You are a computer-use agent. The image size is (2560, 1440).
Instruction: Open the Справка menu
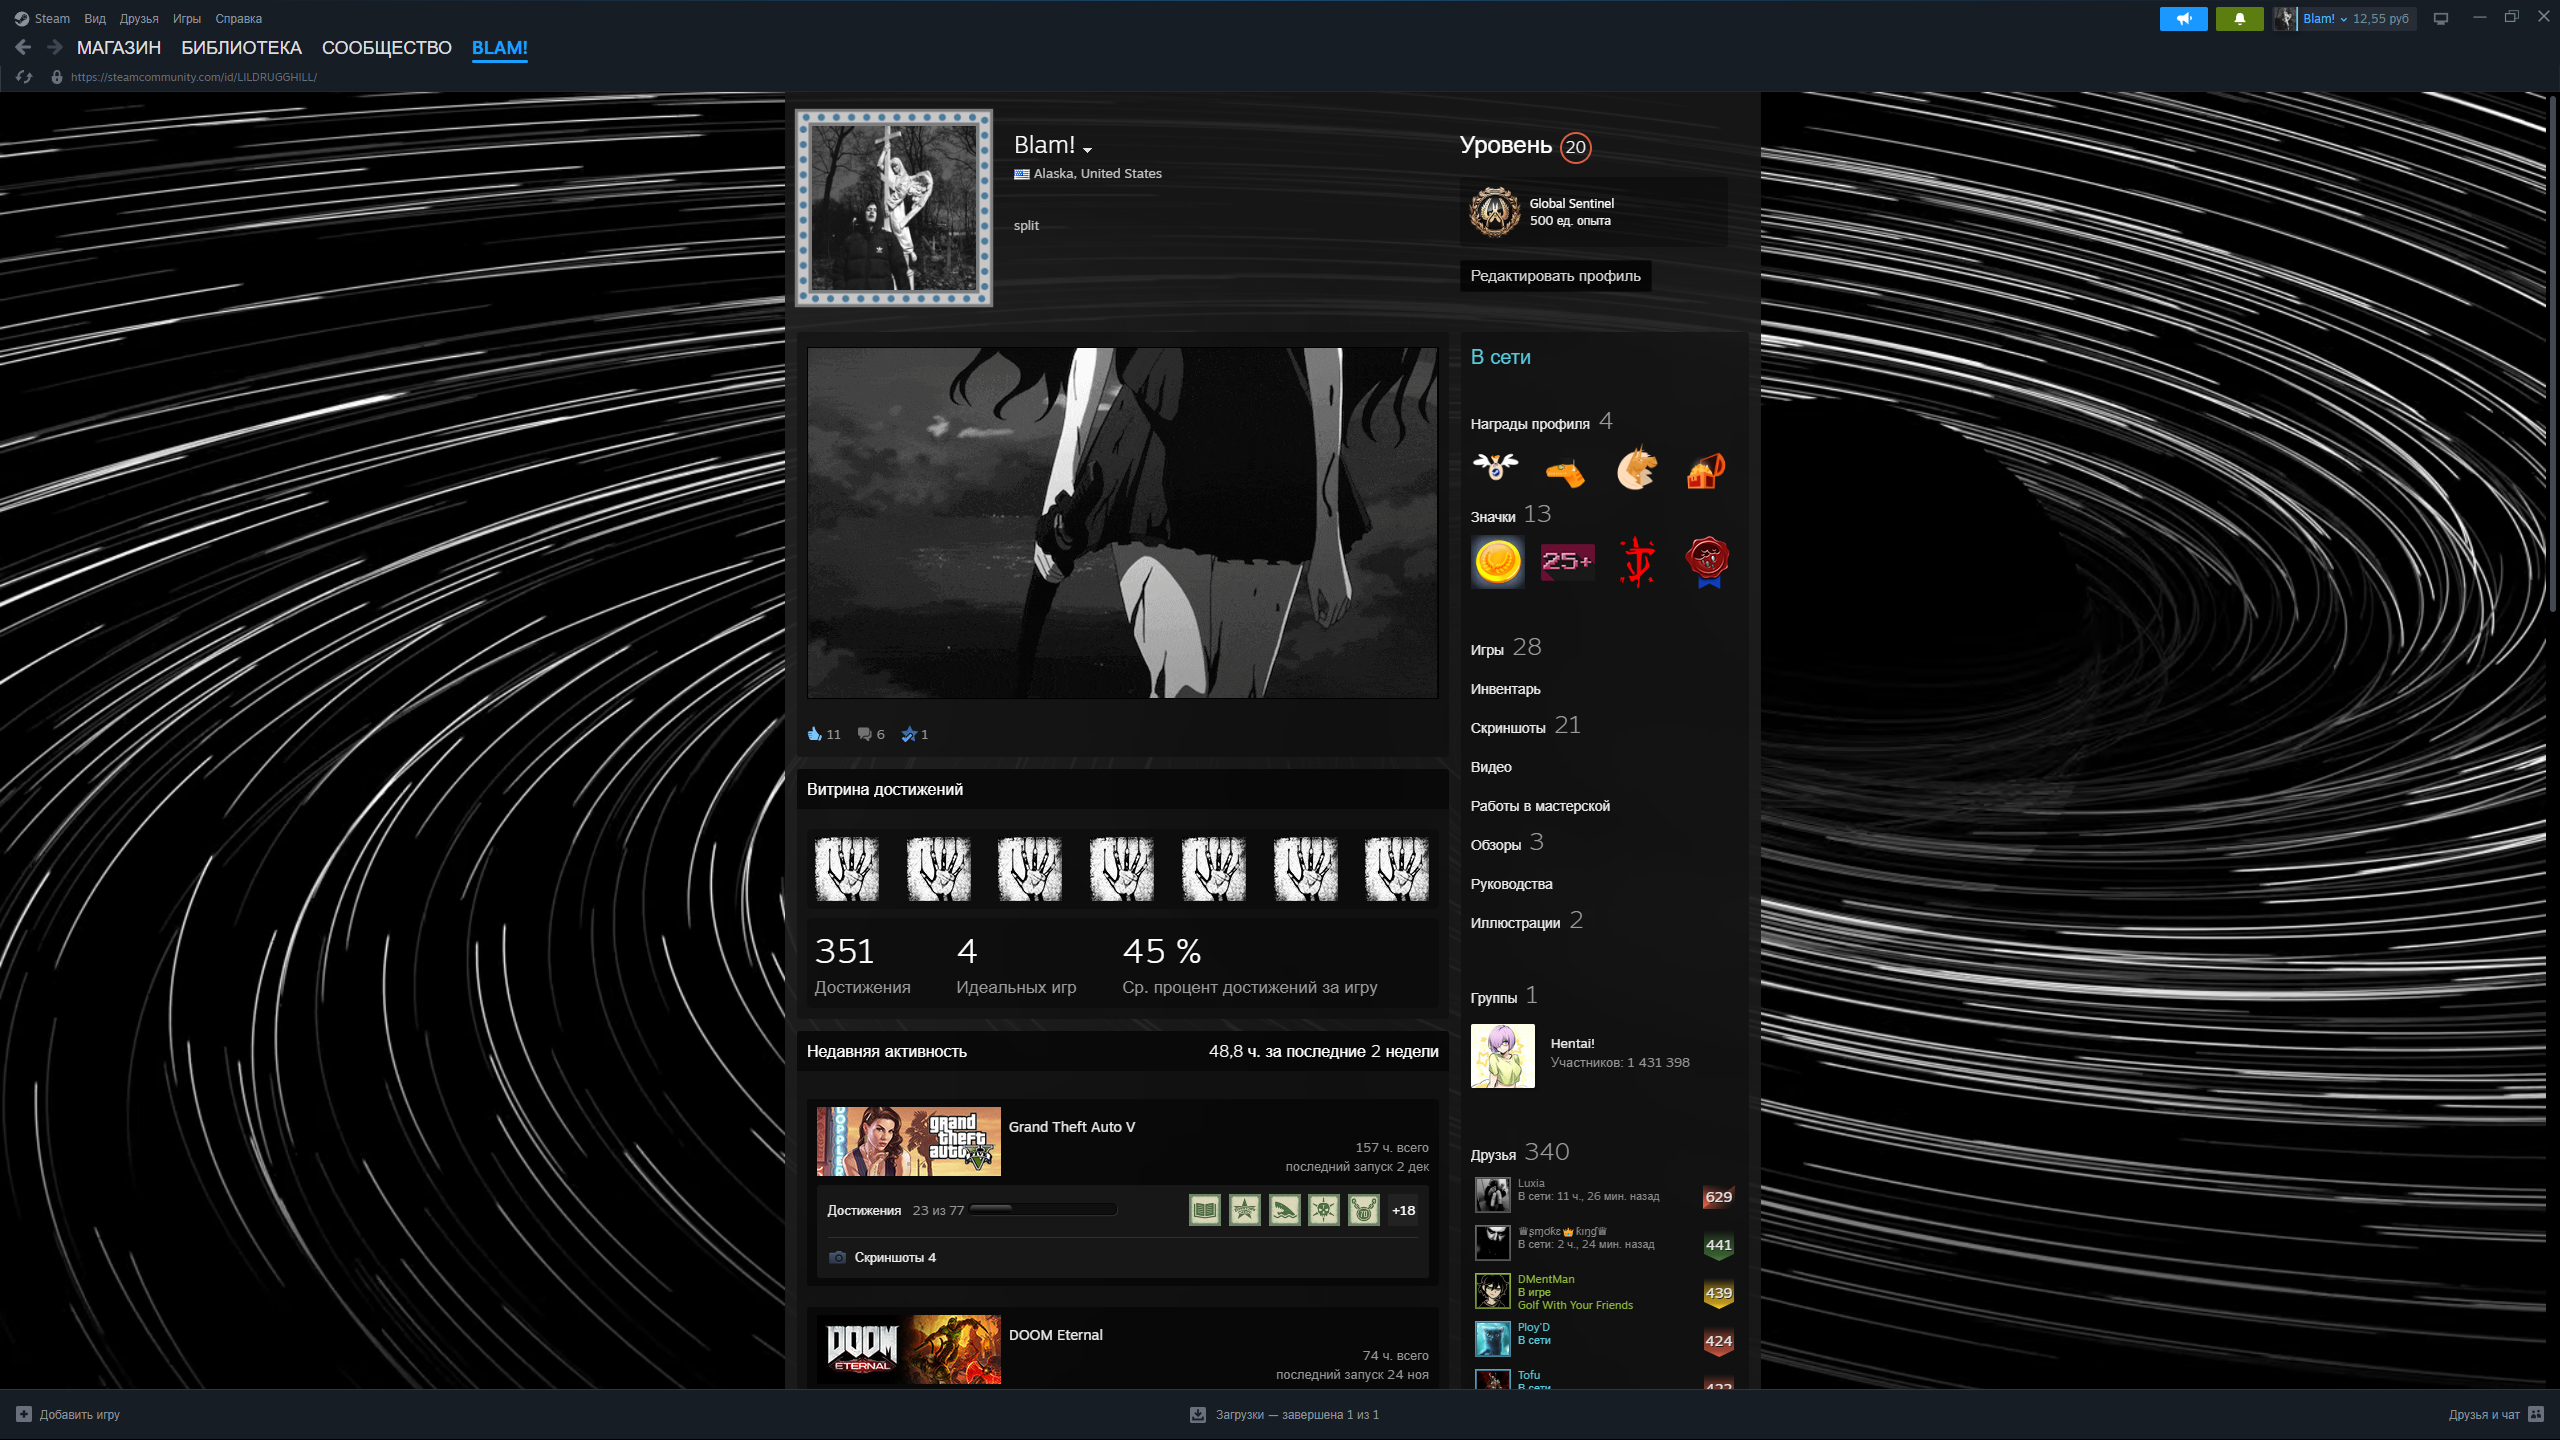click(x=239, y=18)
